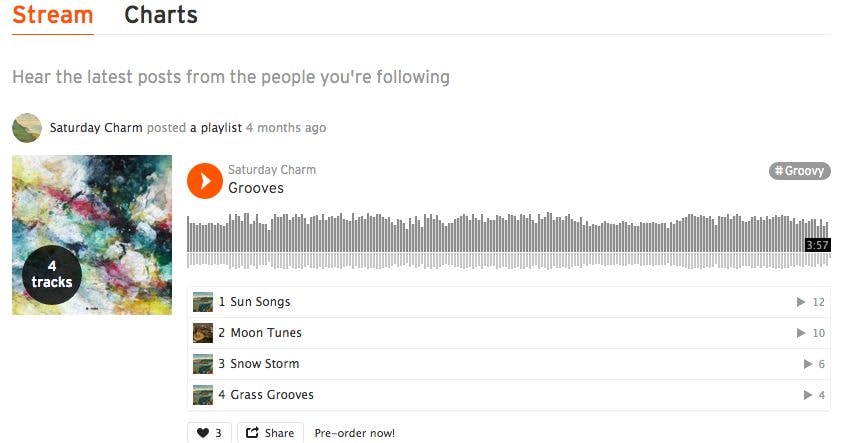The height and width of the screenshot is (443, 846).
Task: Open Saturday Charm profile avatar
Action: pyautogui.click(x=27, y=128)
